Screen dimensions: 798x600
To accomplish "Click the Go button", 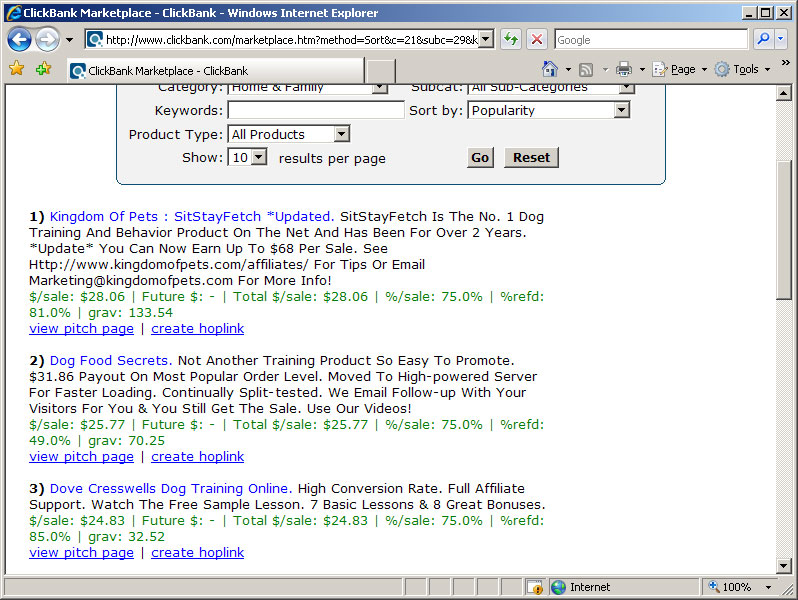I will (480, 157).
